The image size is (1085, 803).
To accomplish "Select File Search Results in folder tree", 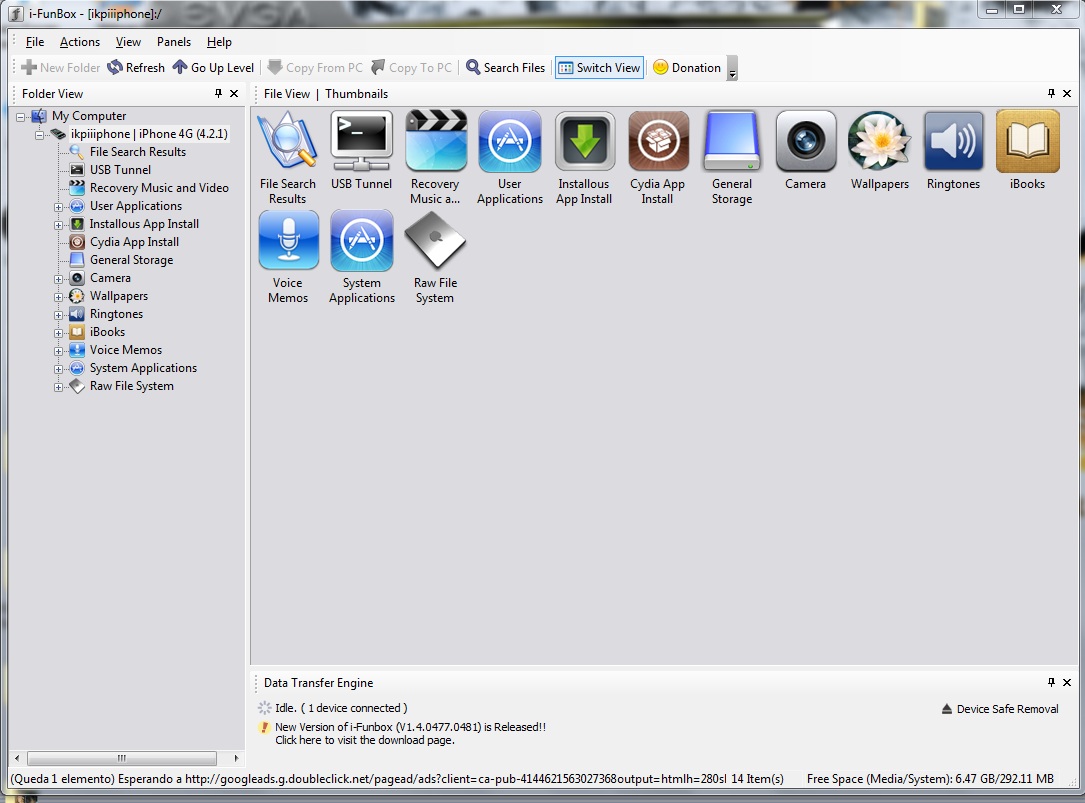I will (138, 152).
